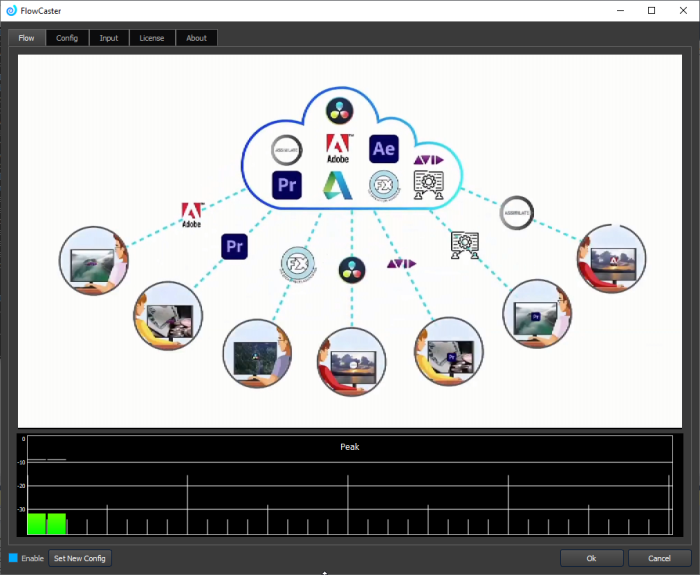The height and width of the screenshot is (575, 700).
Task: Click the -10 scale label on the meter
Action: tap(21, 462)
